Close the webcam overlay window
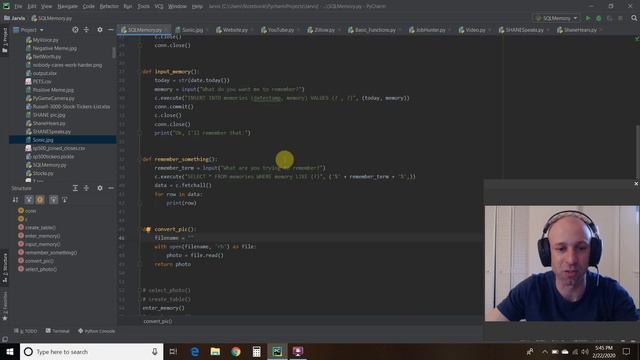 pyautogui.click(x=636, y=184)
